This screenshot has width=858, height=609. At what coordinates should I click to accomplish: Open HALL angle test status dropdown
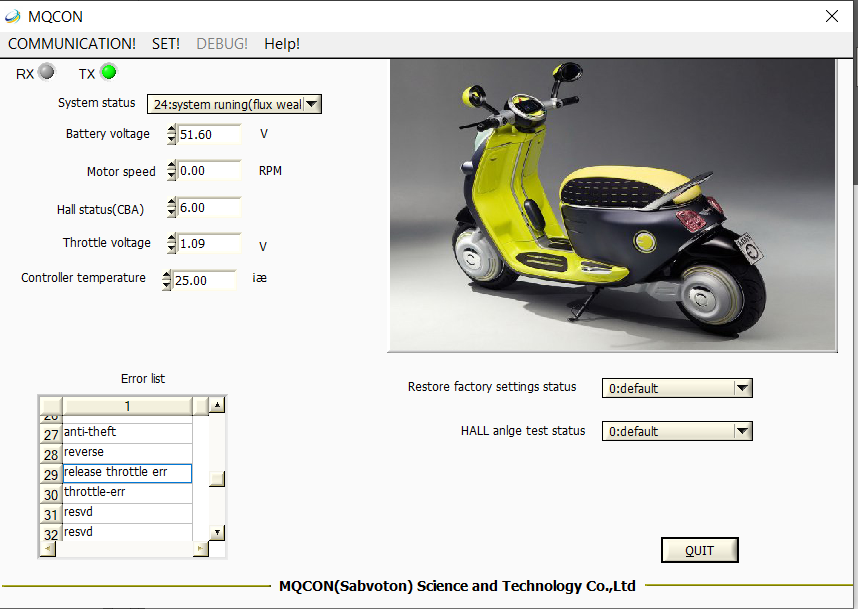[741, 431]
